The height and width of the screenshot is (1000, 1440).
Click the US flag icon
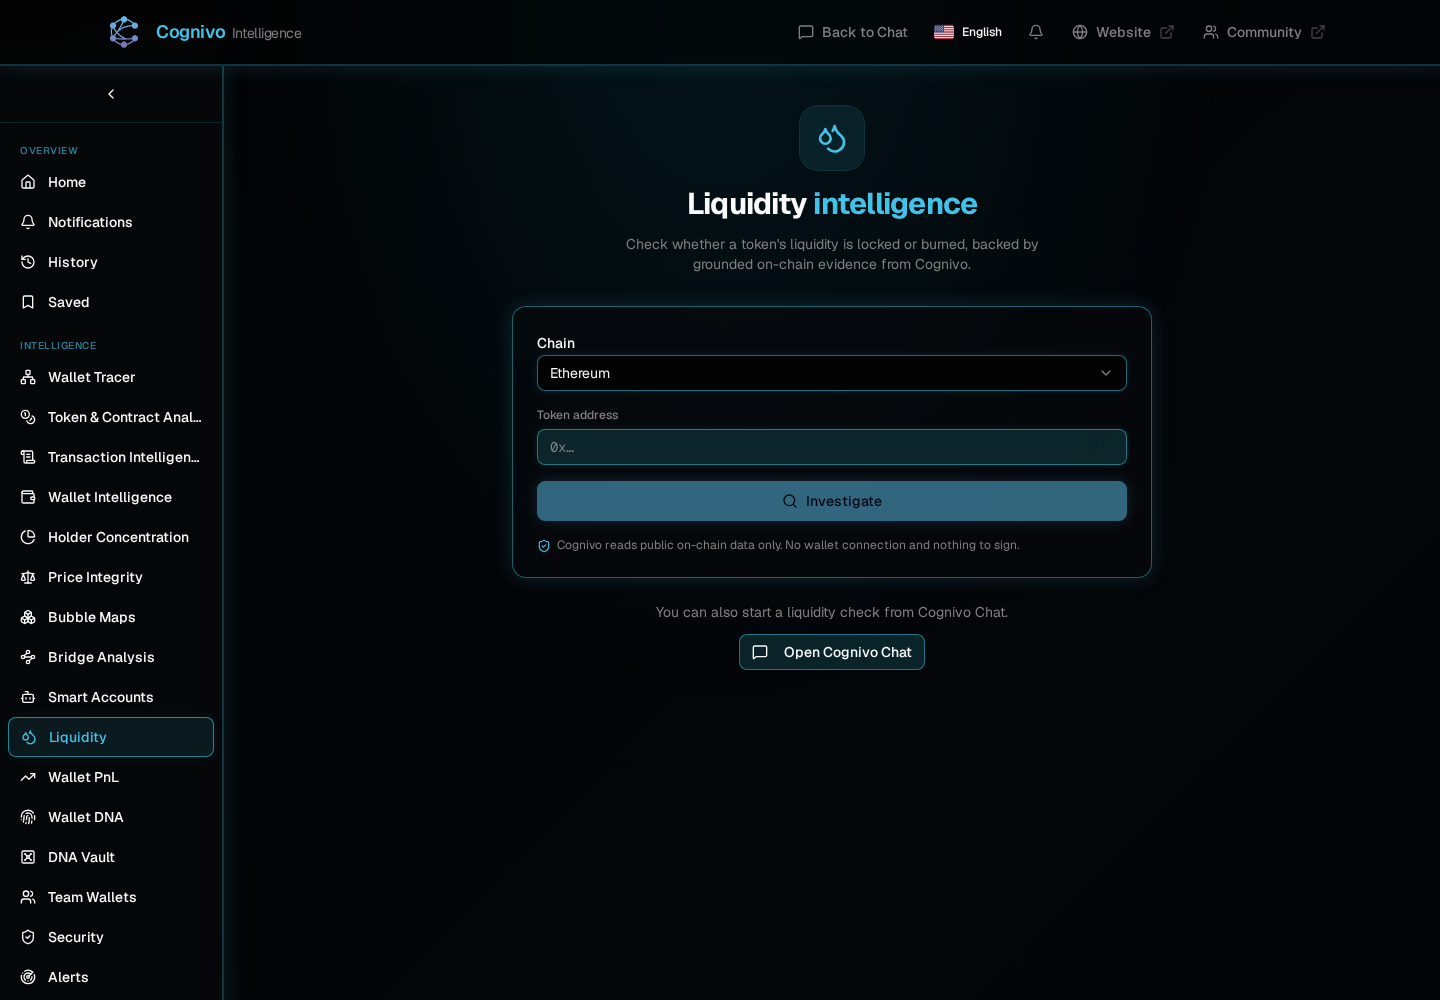(x=944, y=32)
